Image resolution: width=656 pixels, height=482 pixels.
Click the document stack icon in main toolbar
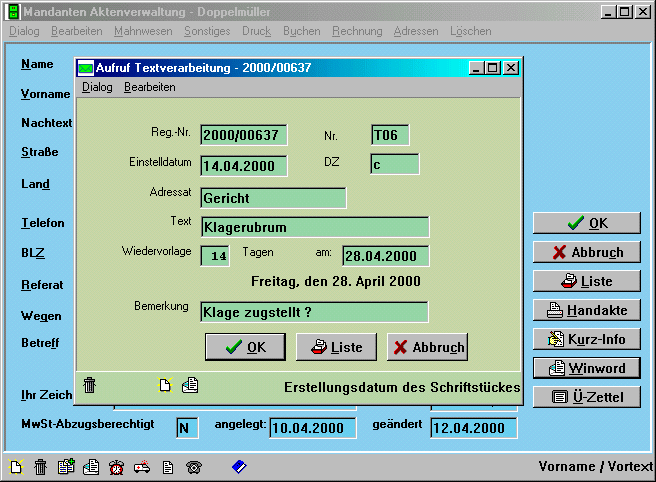click(91, 467)
